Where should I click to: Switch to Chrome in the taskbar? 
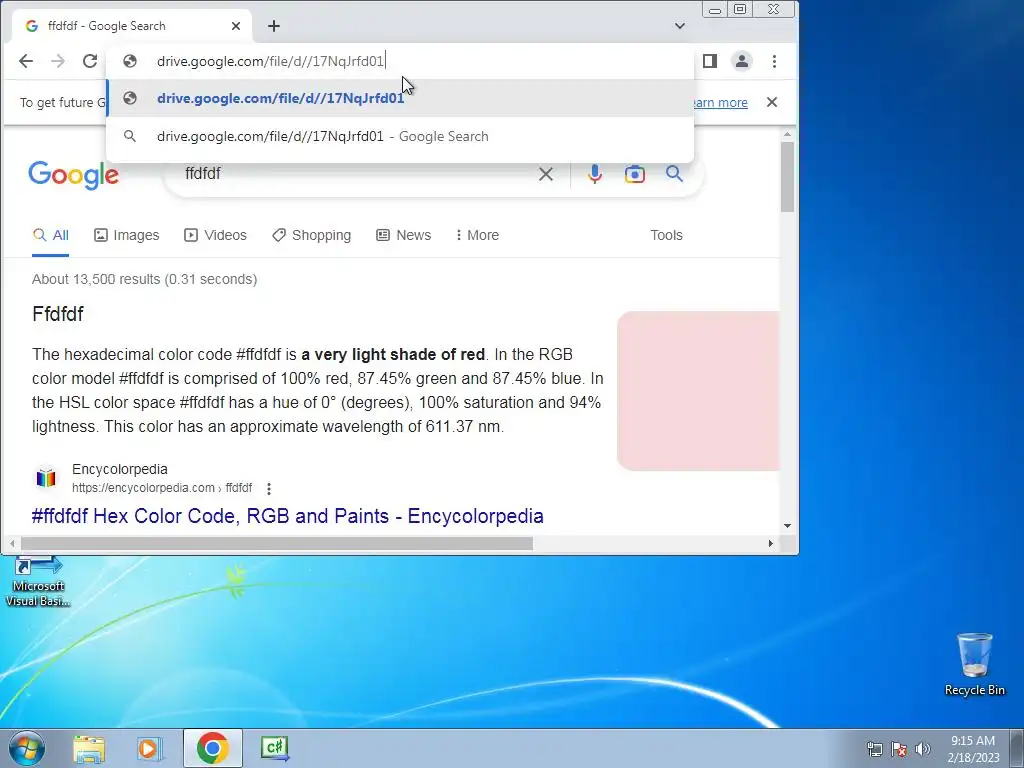pyautogui.click(x=212, y=748)
